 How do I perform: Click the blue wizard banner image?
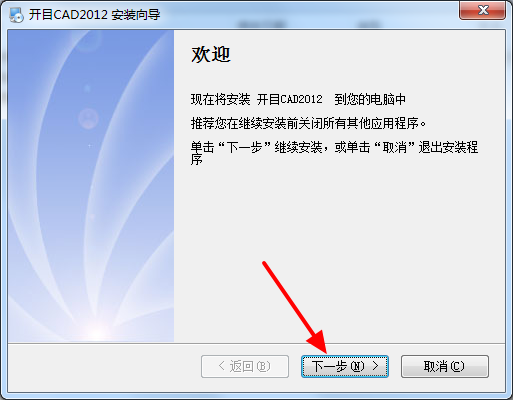click(91, 186)
